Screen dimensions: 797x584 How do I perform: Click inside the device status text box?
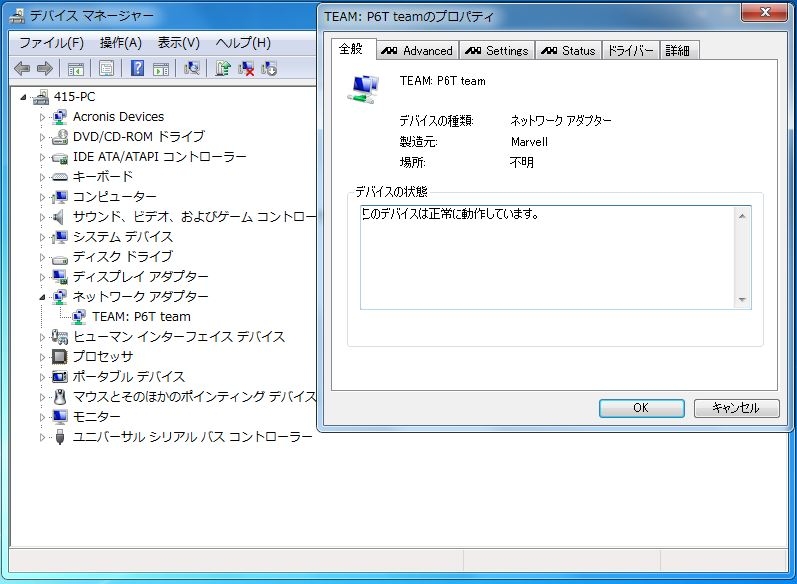(x=548, y=258)
